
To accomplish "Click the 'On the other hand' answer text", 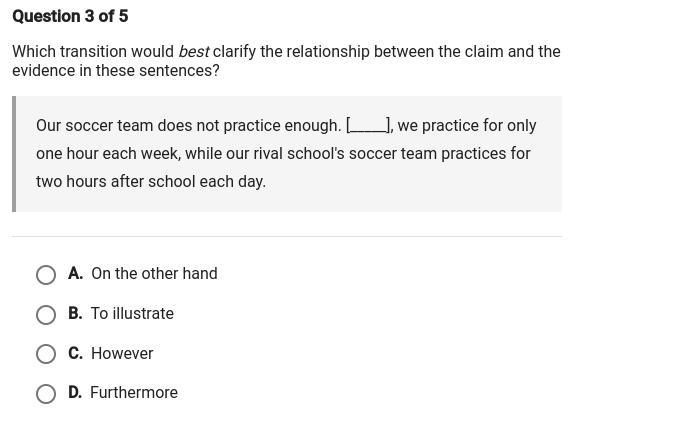I will point(154,274).
